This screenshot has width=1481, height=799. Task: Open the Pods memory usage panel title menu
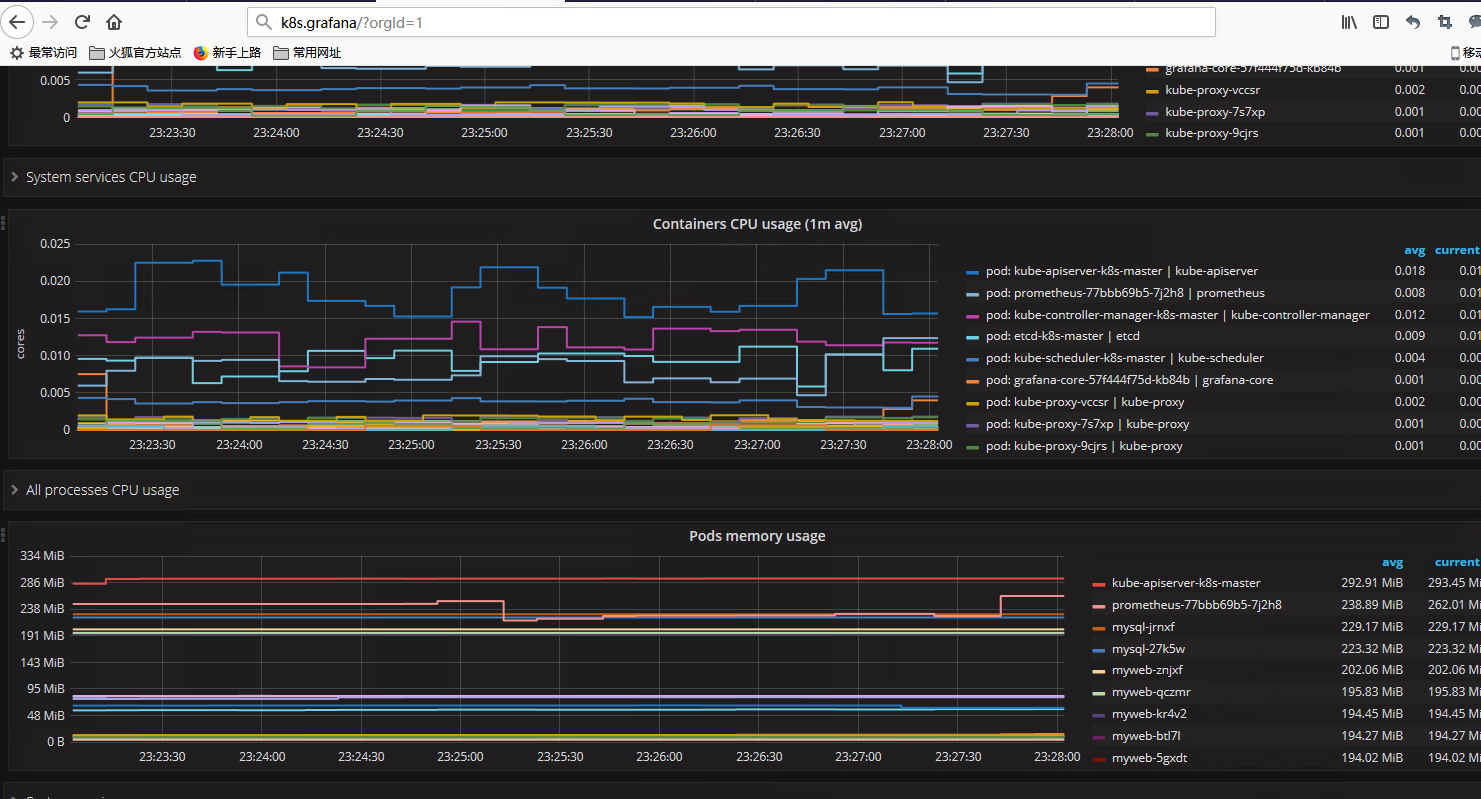(x=757, y=536)
